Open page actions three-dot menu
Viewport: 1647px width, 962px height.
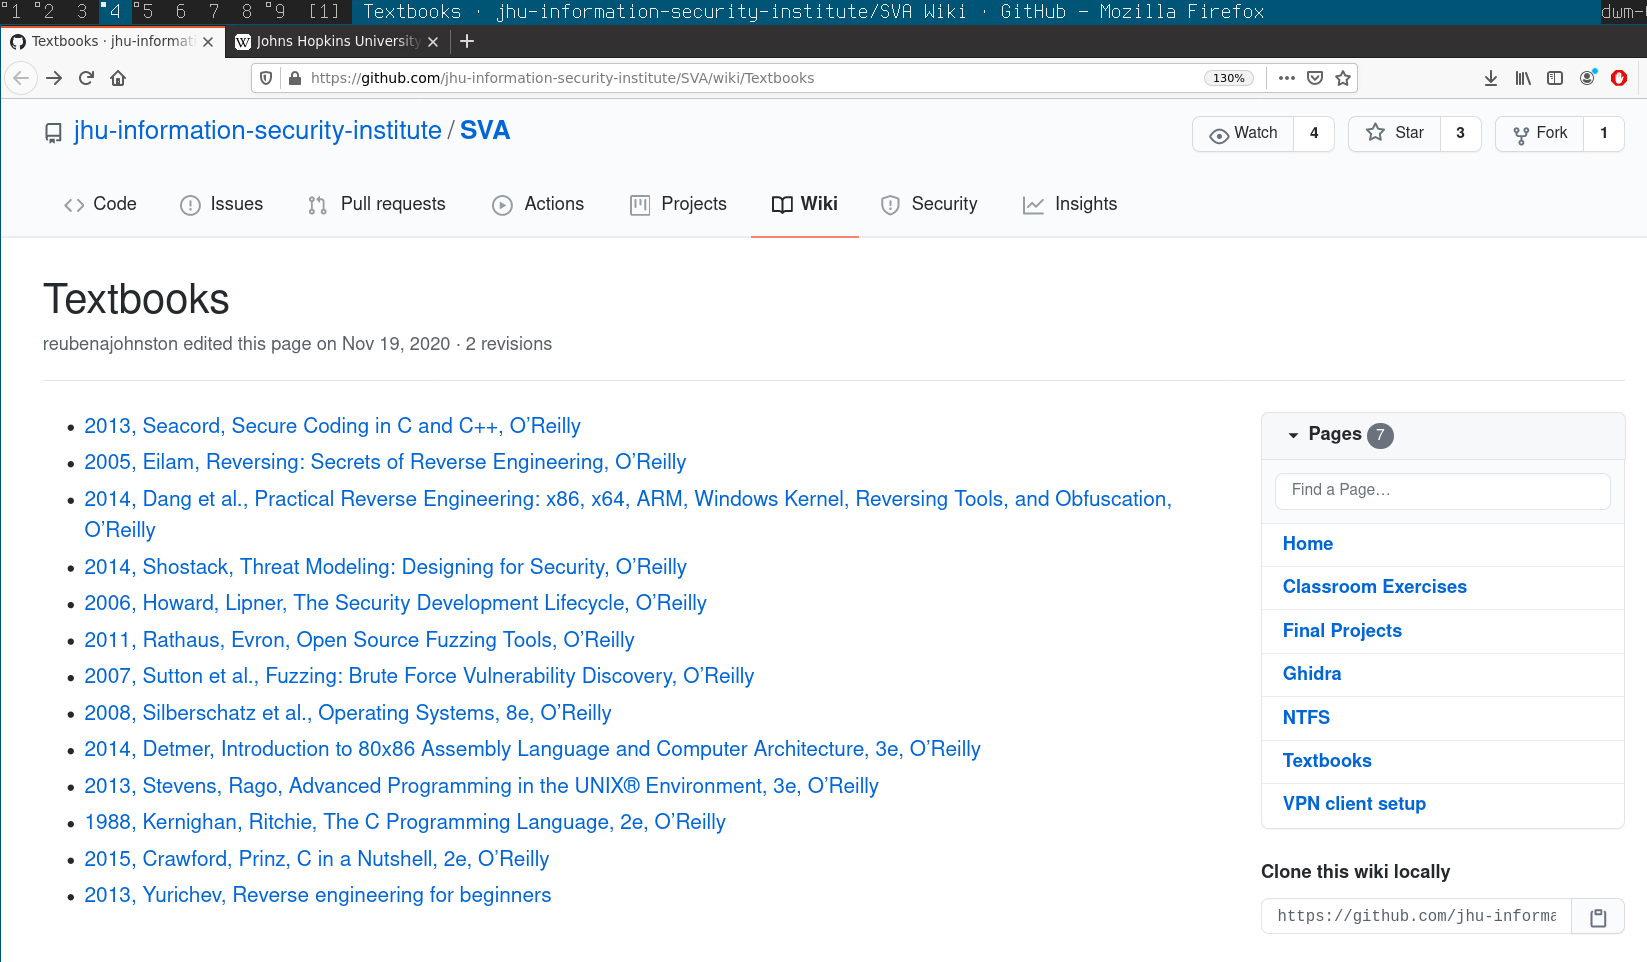click(x=1287, y=78)
